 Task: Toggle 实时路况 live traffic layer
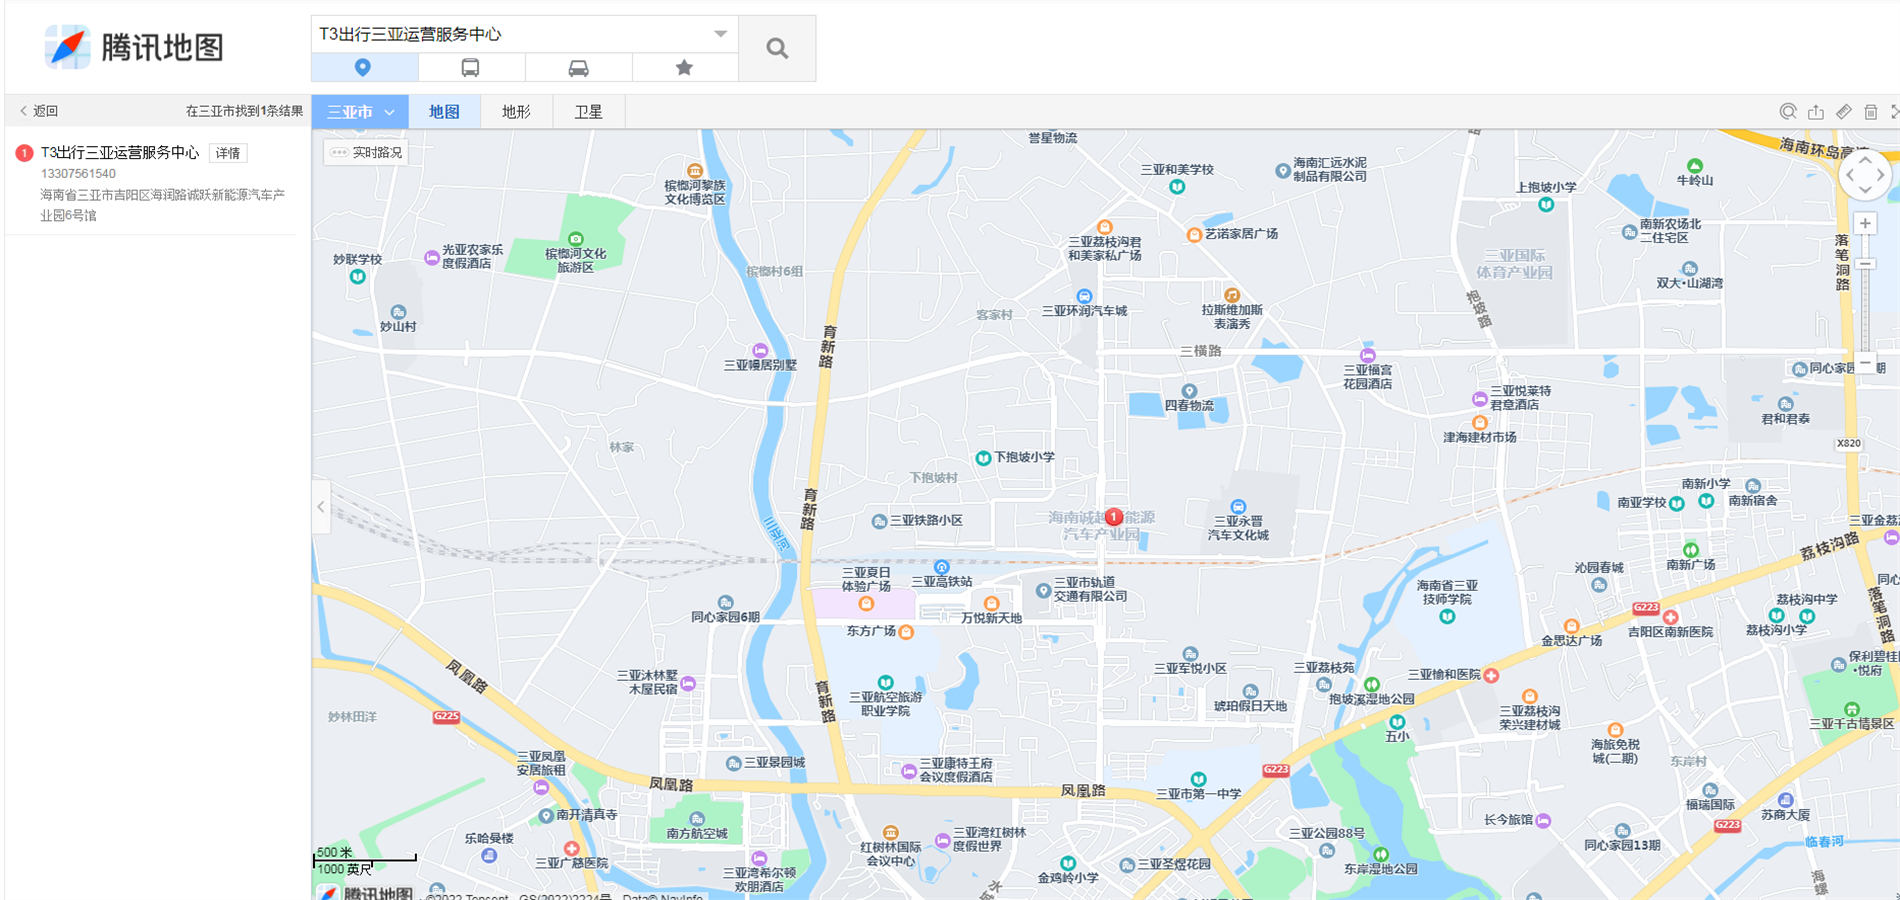tap(366, 152)
